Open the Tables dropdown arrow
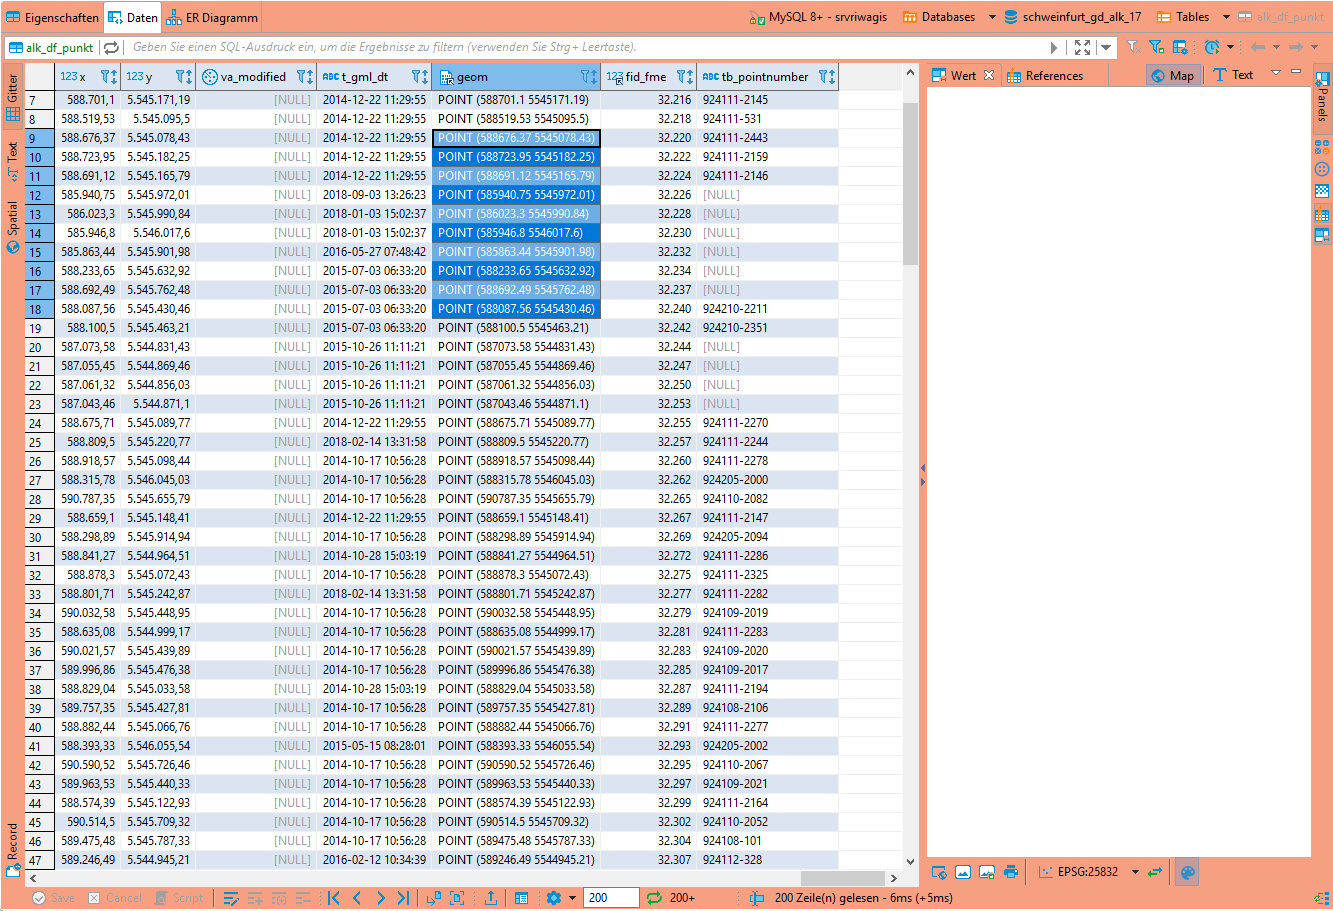This screenshot has width=1333, height=911. point(1226,17)
